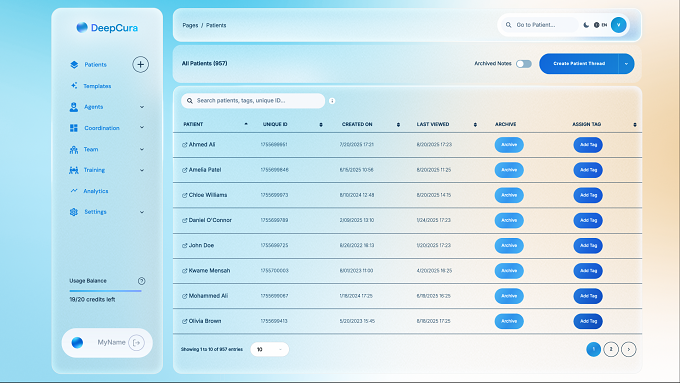Toggle dark mode moon icon

pyautogui.click(x=586, y=25)
